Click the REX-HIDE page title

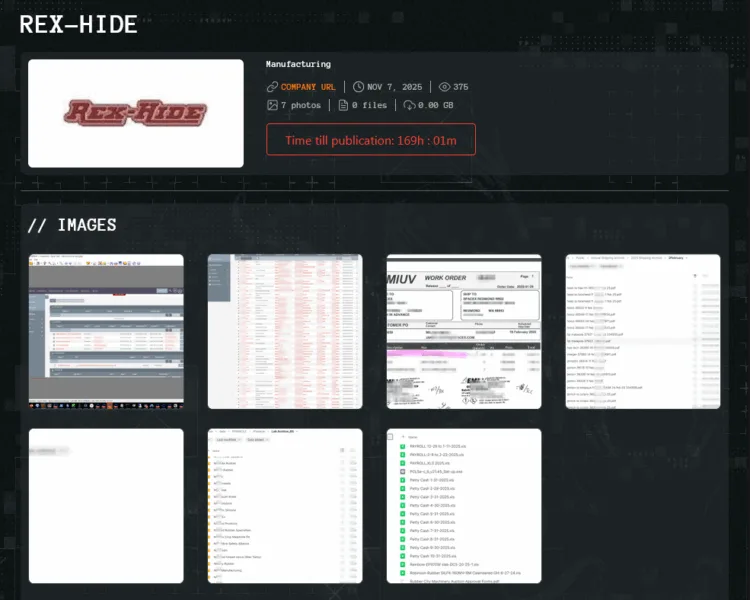point(78,24)
